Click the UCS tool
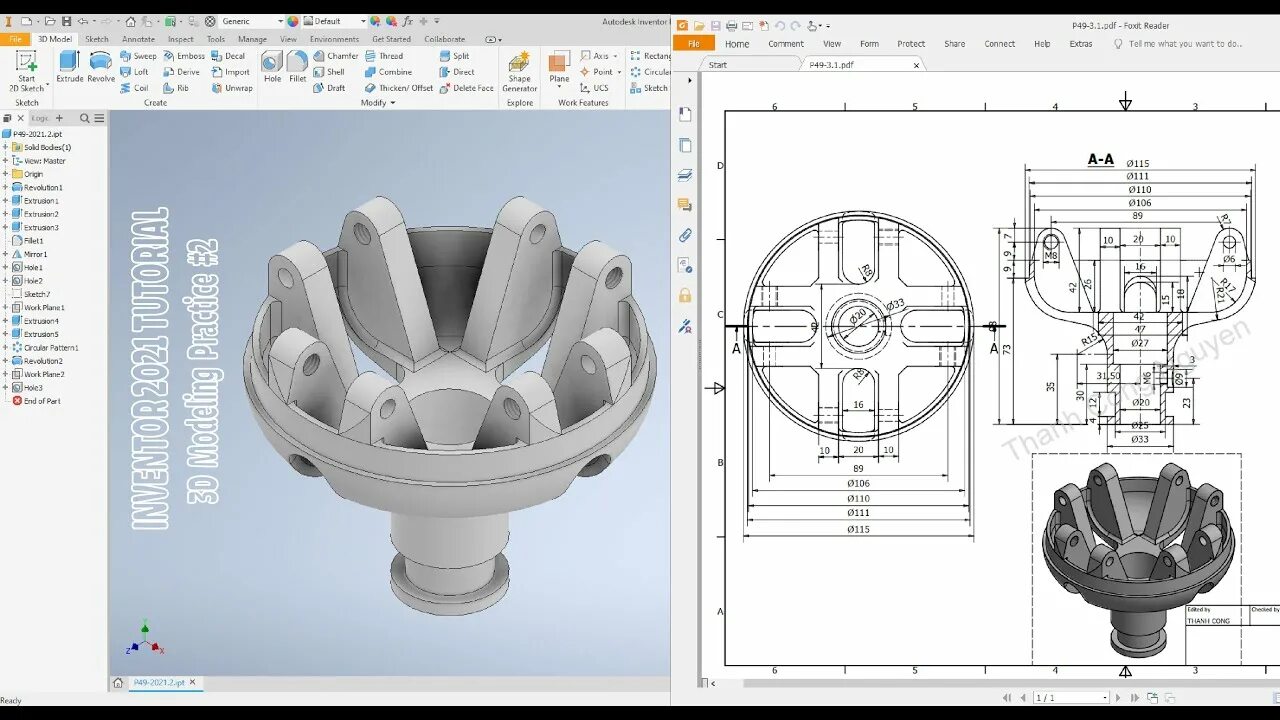Screen dimensions: 1280x720 [593, 88]
